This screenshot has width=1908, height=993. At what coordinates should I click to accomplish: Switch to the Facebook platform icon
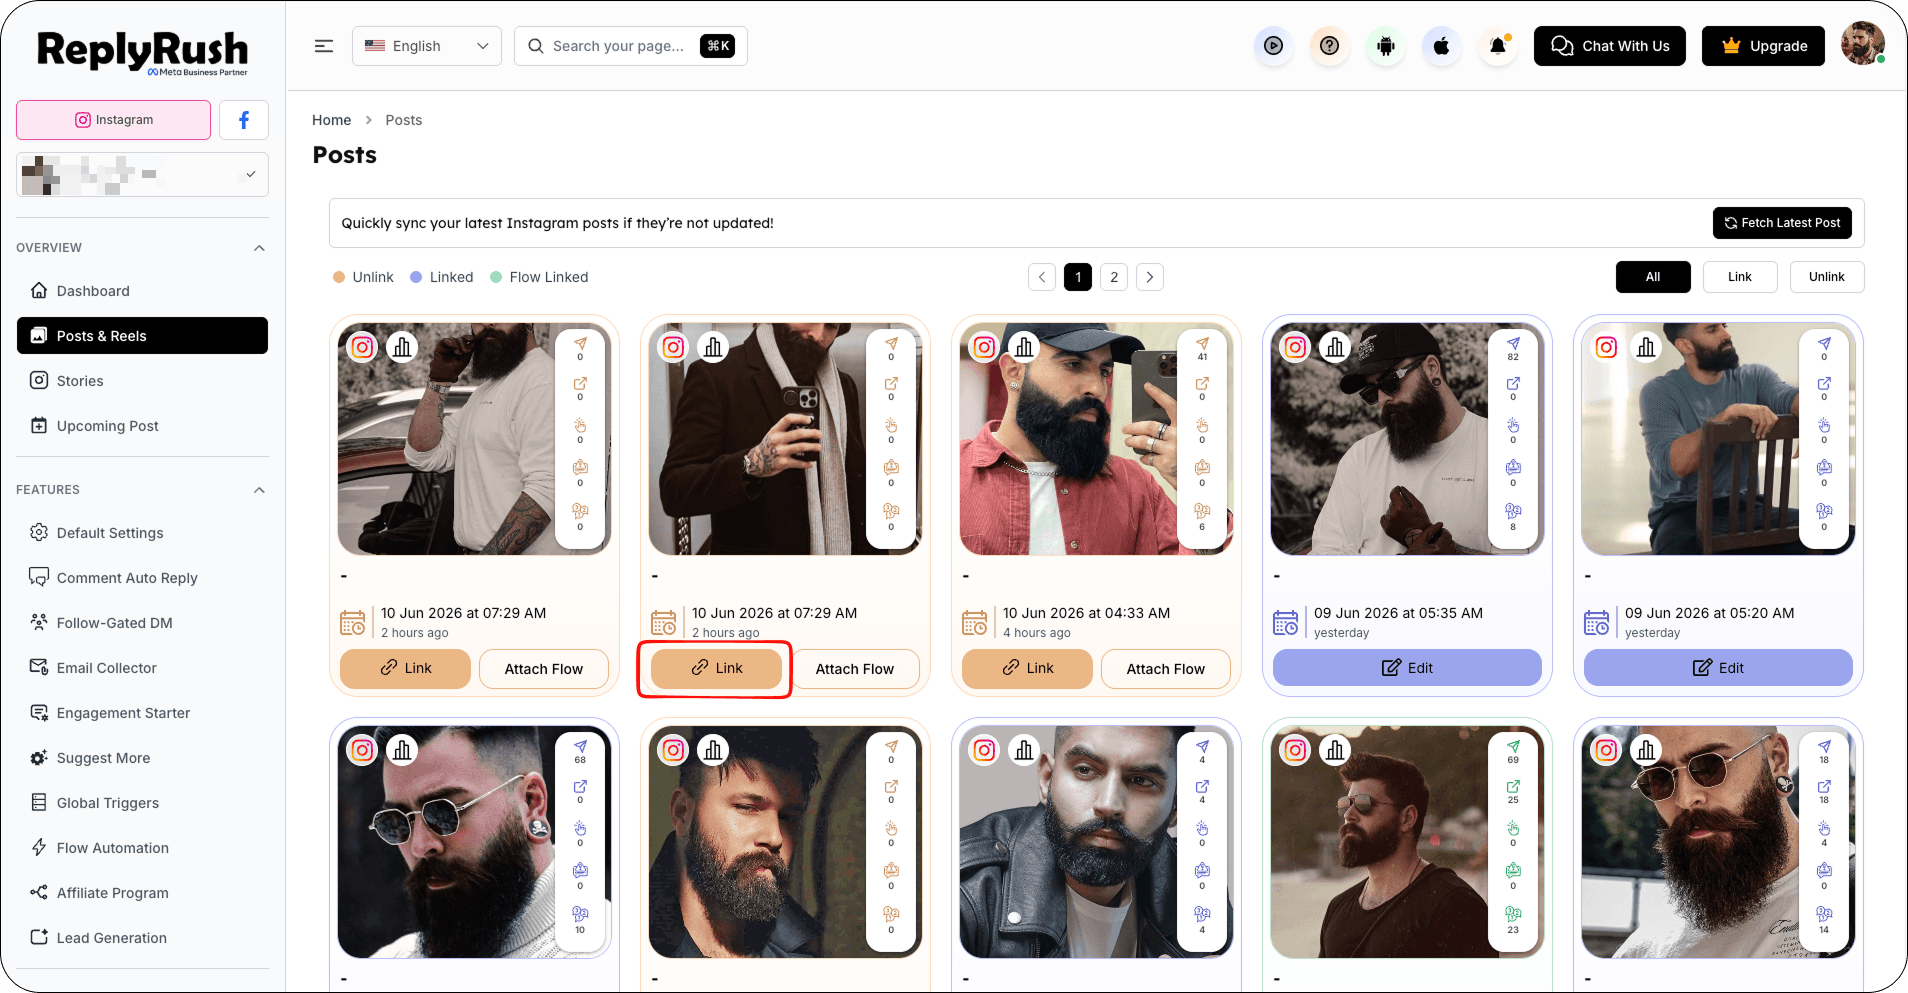point(244,120)
